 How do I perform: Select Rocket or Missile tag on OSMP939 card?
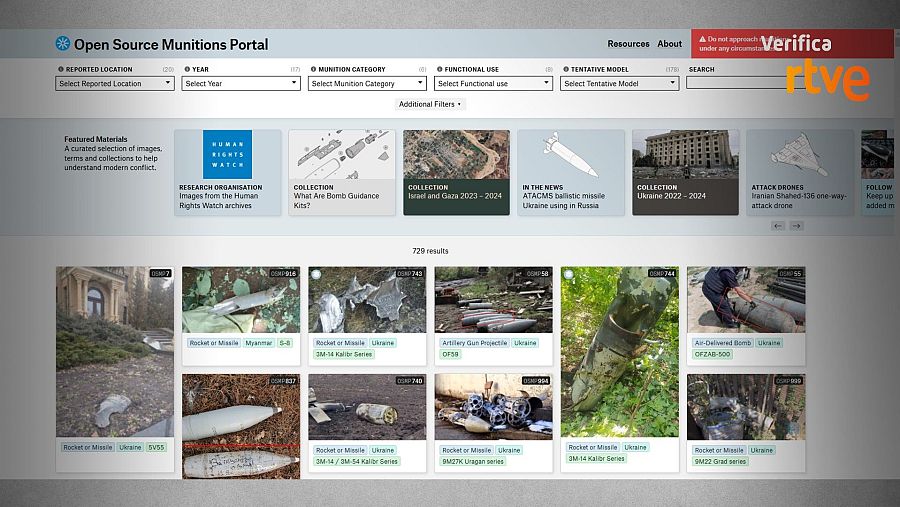tap(719, 450)
